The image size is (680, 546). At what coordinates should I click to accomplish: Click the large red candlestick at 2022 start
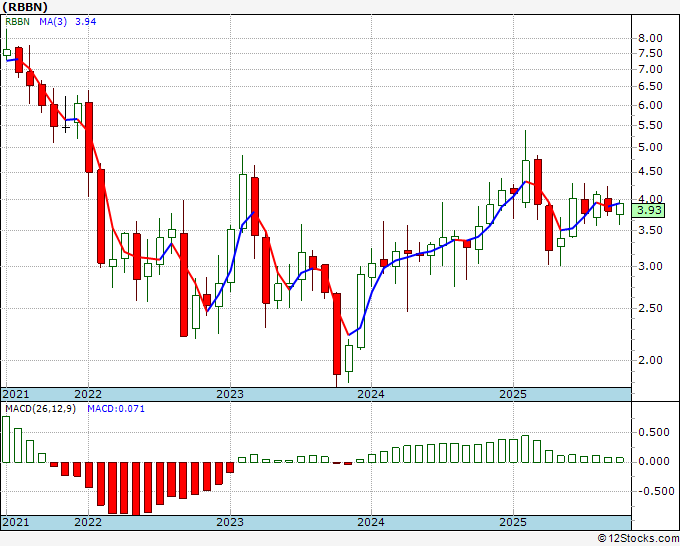(89, 137)
